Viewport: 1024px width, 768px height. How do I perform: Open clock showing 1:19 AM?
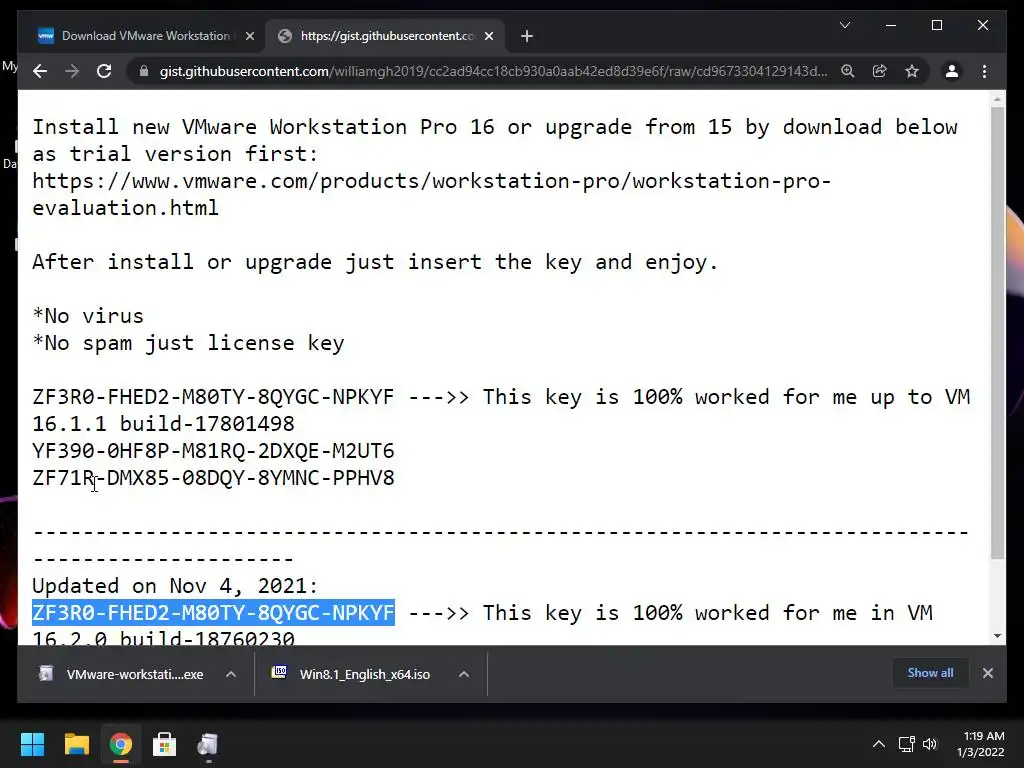pyautogui.click(x=982, y=744)
